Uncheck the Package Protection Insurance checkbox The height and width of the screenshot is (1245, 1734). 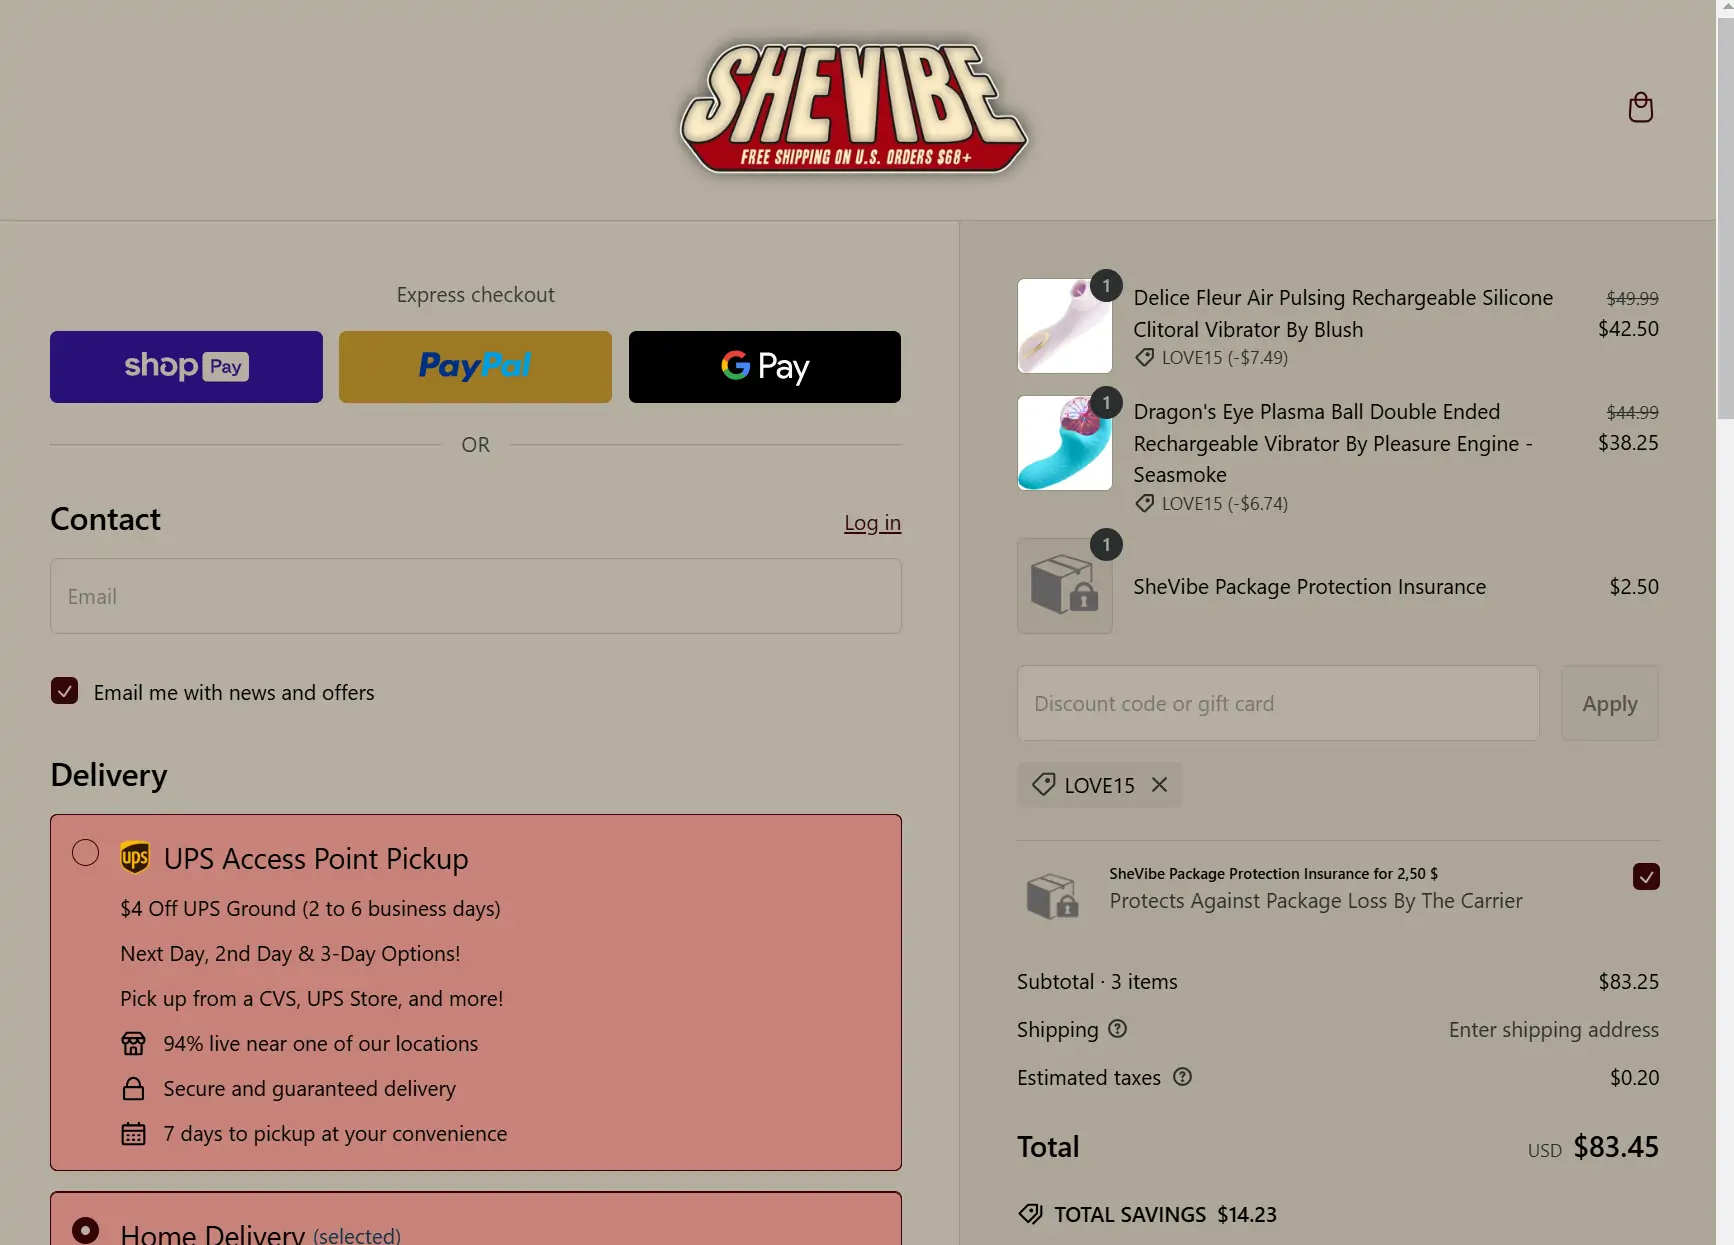tap(1646, 876)
